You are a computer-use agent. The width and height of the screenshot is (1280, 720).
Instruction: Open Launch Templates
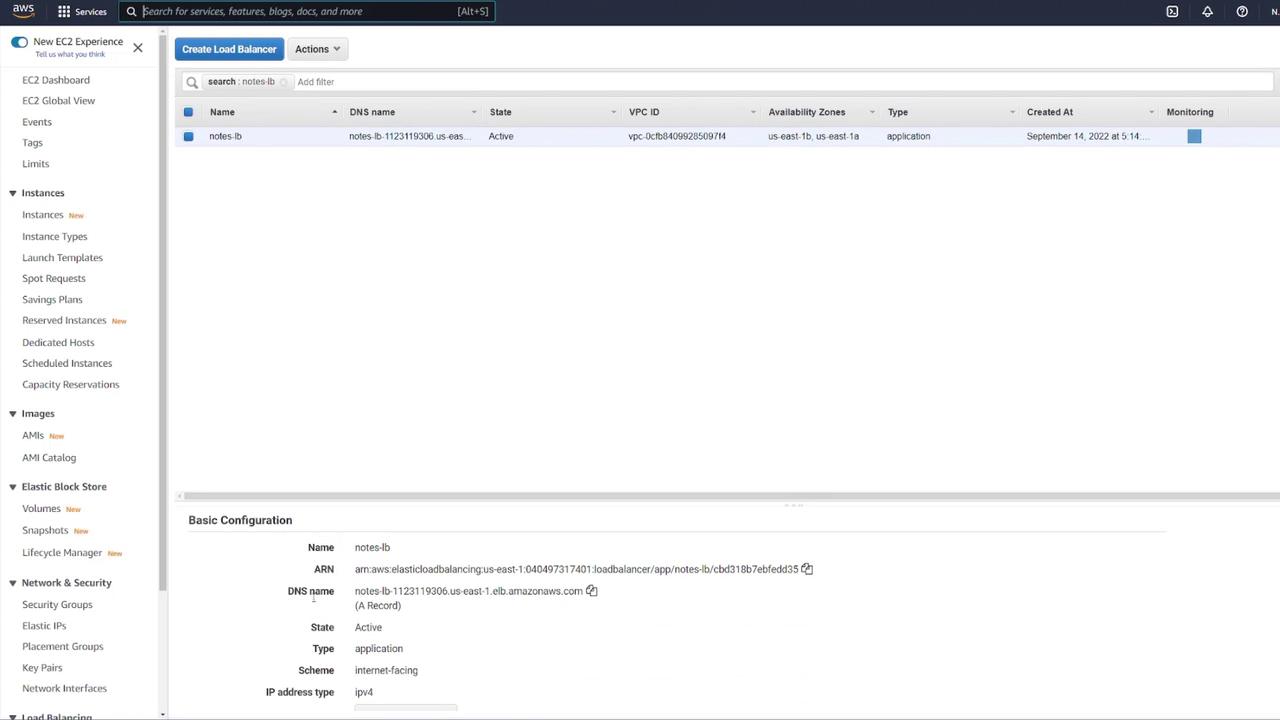point(62,258)
